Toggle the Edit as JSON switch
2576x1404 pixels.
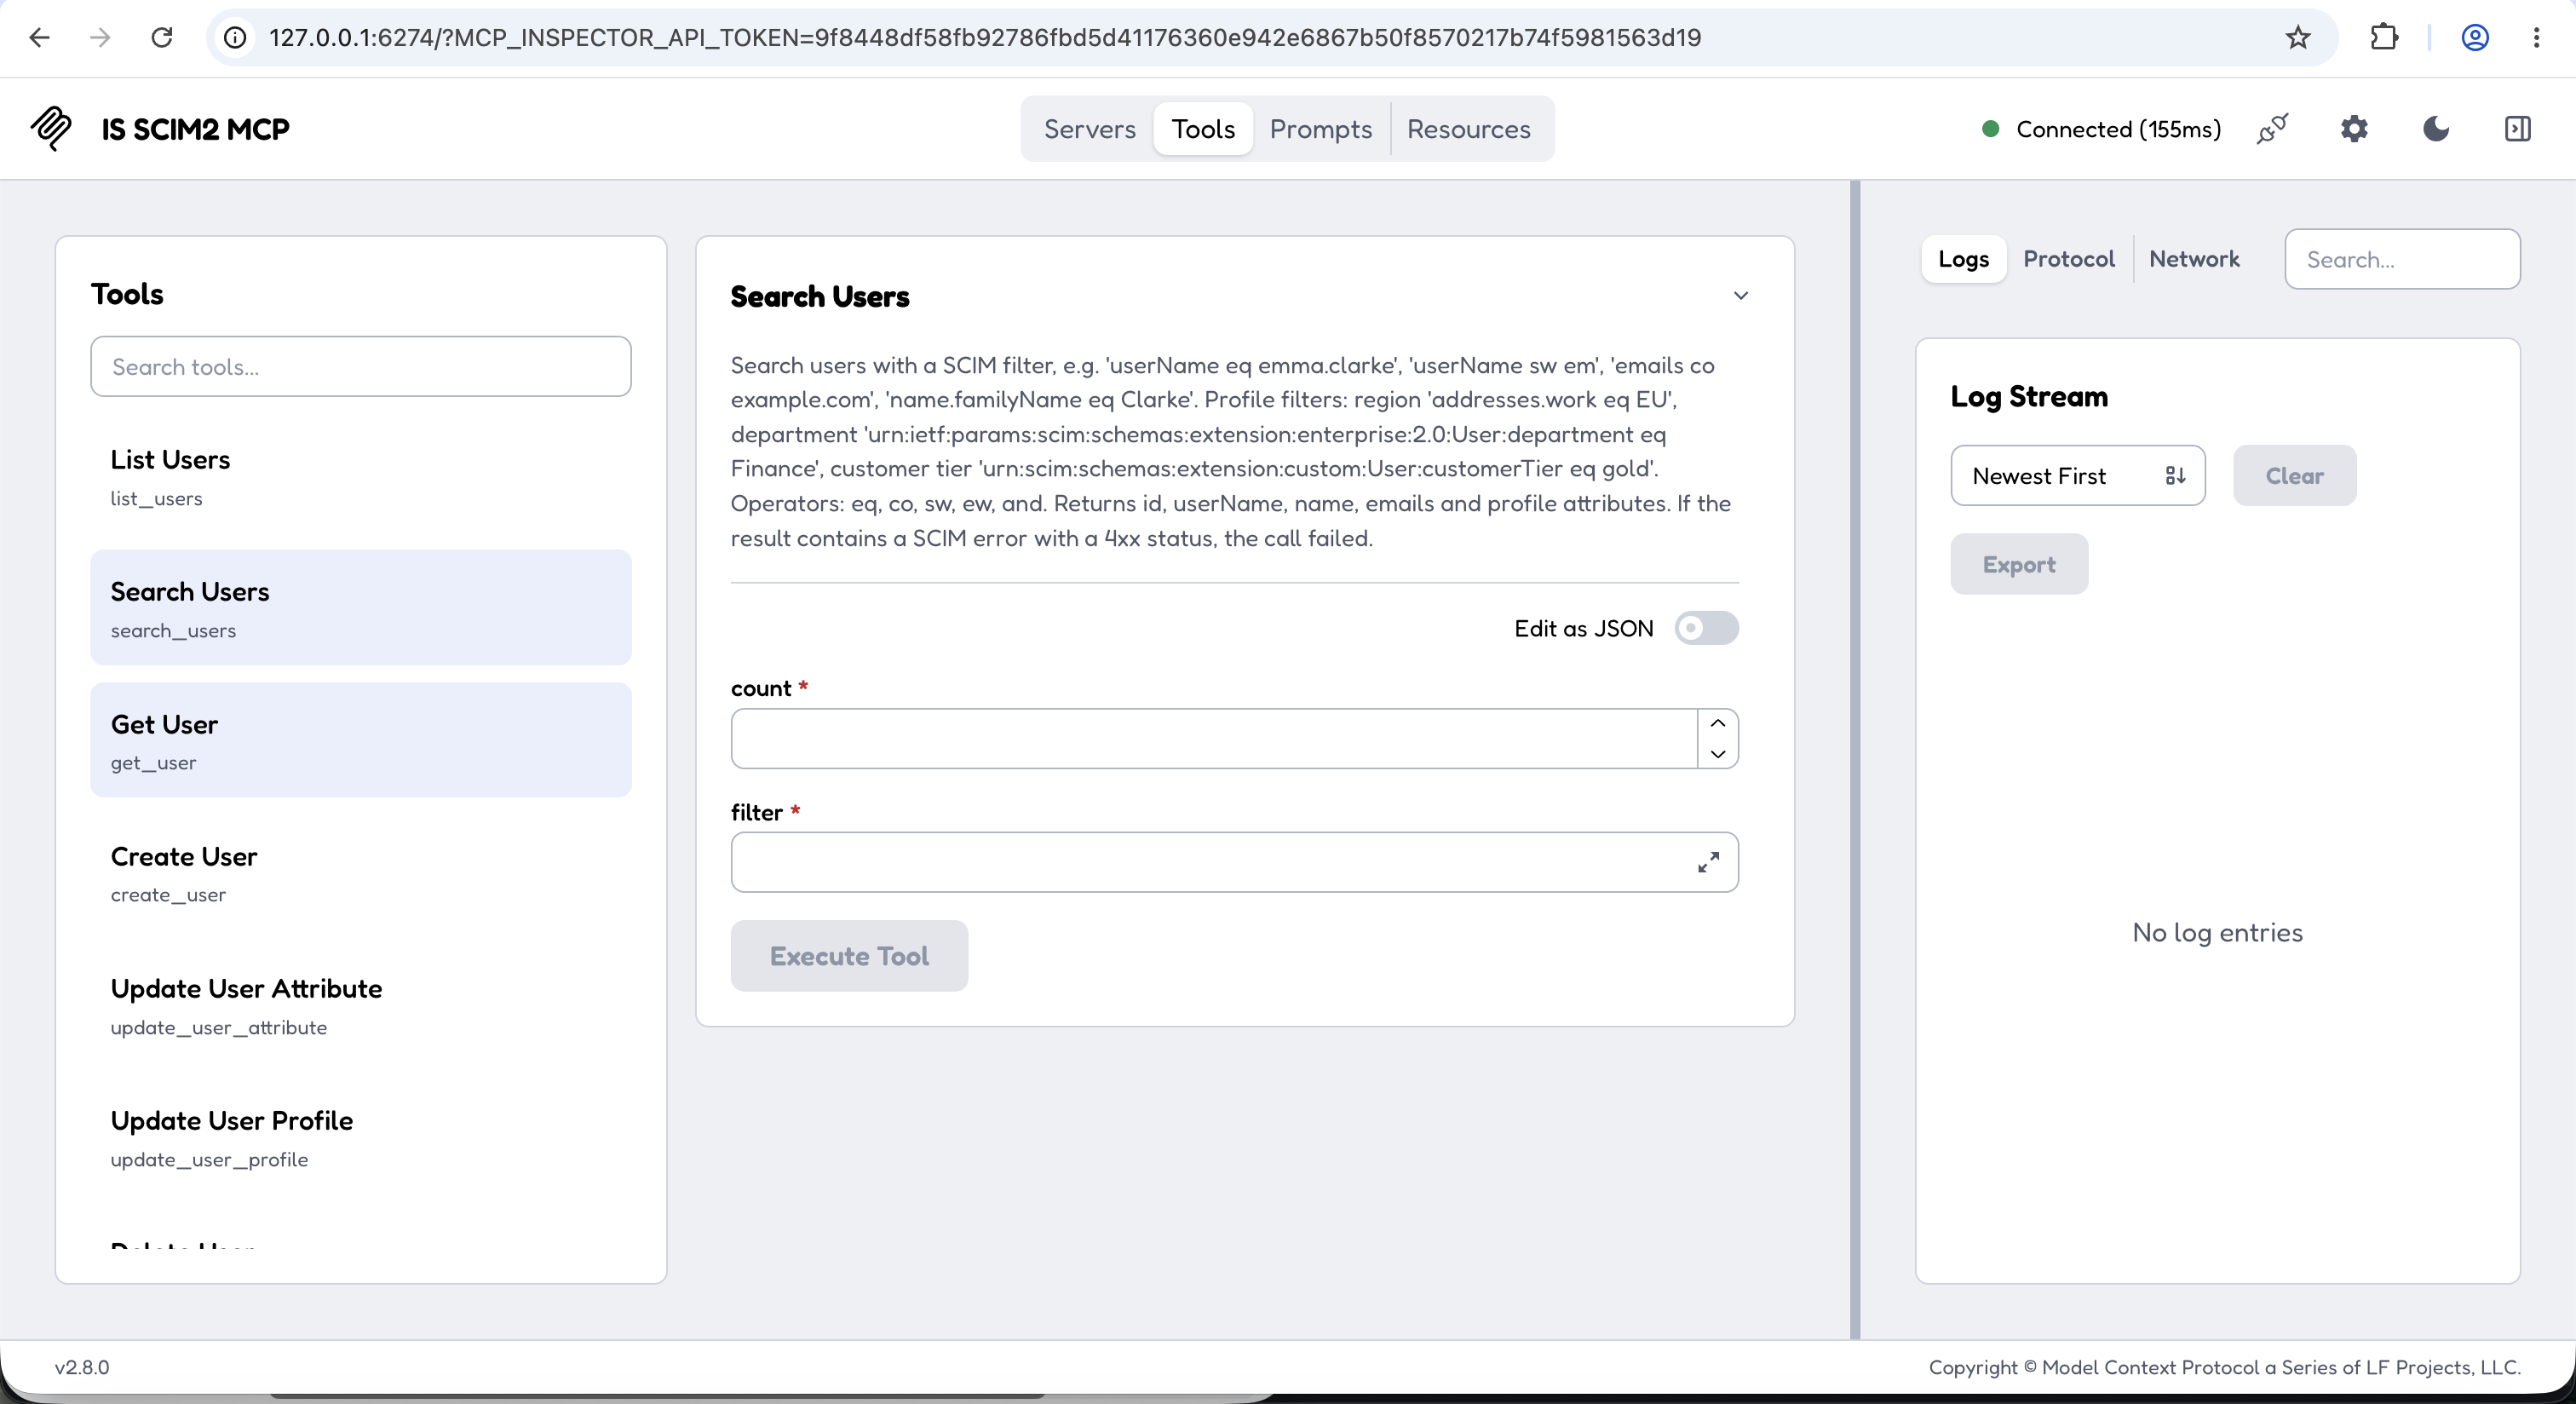click(1707, 628)
